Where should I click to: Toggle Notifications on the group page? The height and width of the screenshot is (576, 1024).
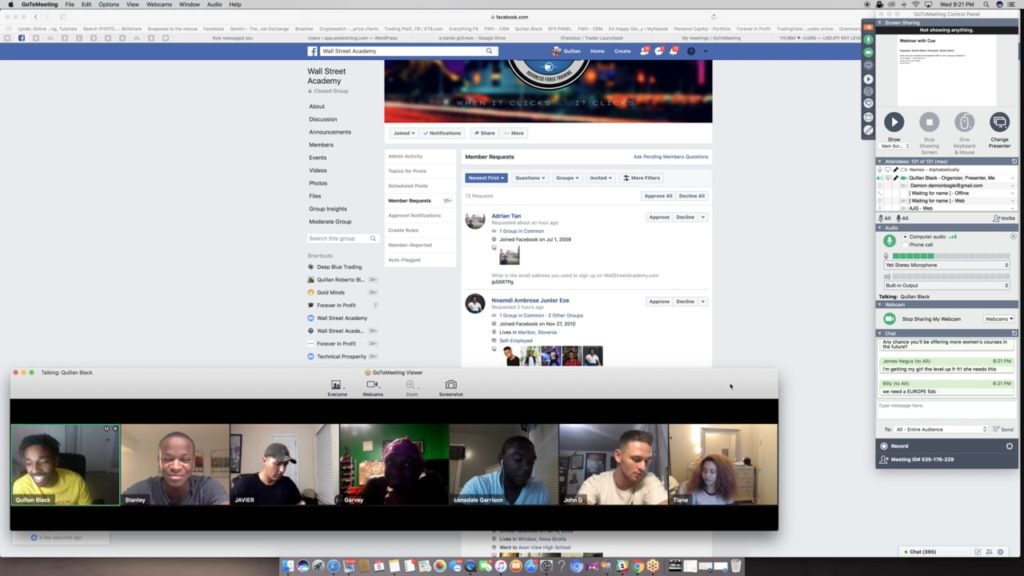tap(442, 133)
